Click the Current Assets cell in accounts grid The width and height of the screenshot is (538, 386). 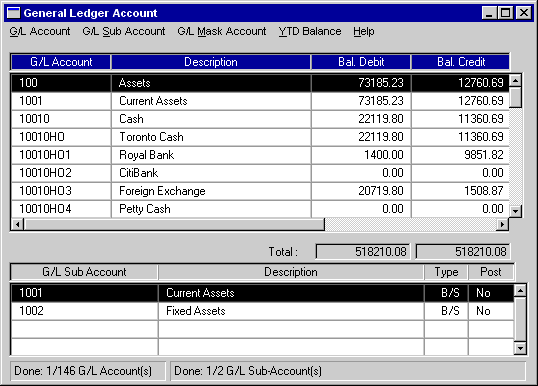pos(211,101)
